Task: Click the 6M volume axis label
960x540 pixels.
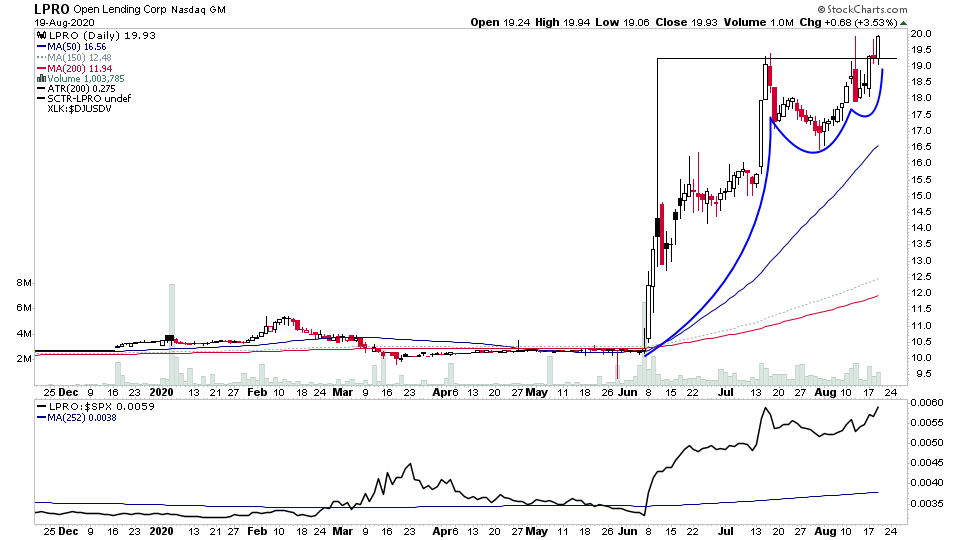Action: (x=24, y=308)
